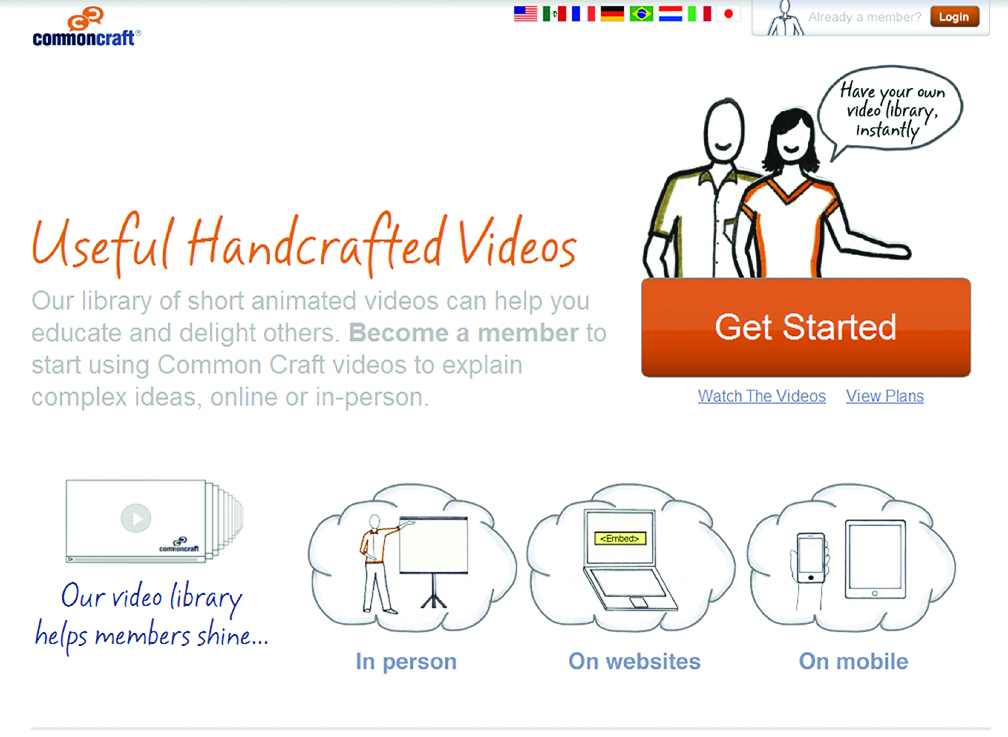Pick Portuguese with the Brazil flag icon
Viewport: 1008px width, 737px height.
[641, 14]
